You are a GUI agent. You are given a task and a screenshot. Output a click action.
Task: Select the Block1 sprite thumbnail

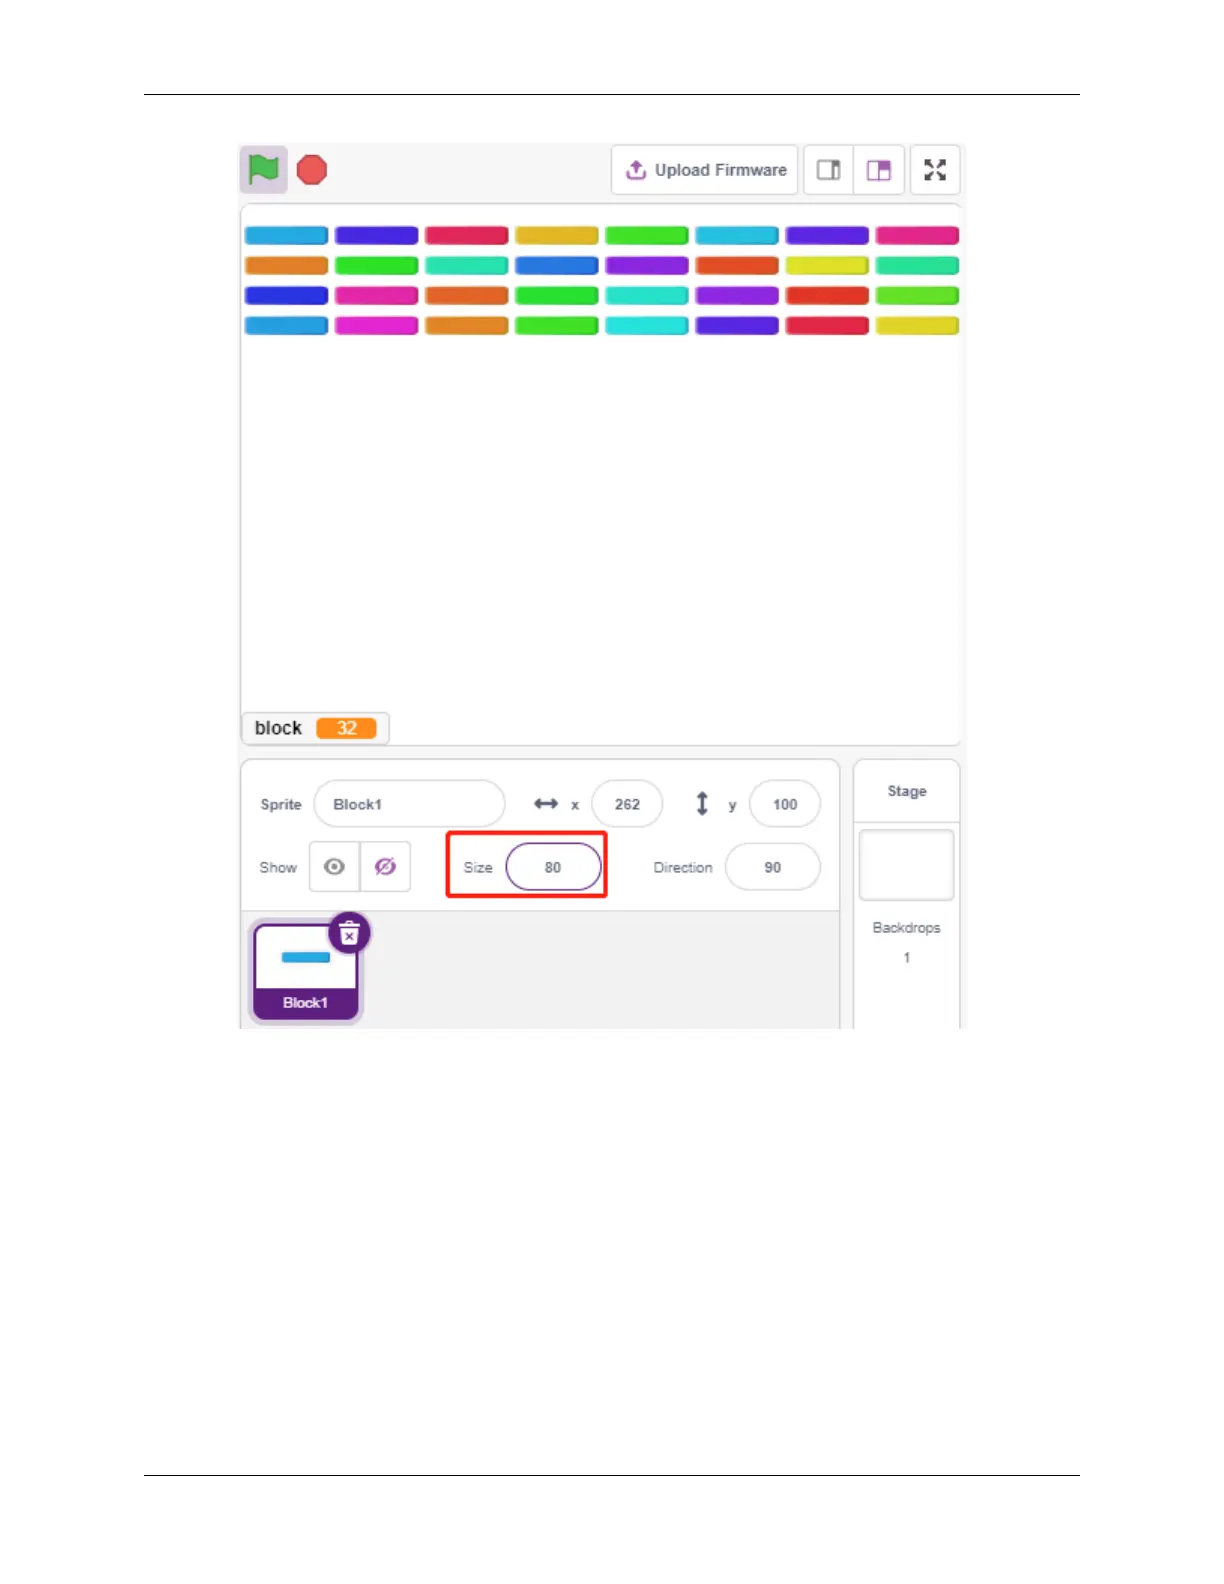coord(305,971)
